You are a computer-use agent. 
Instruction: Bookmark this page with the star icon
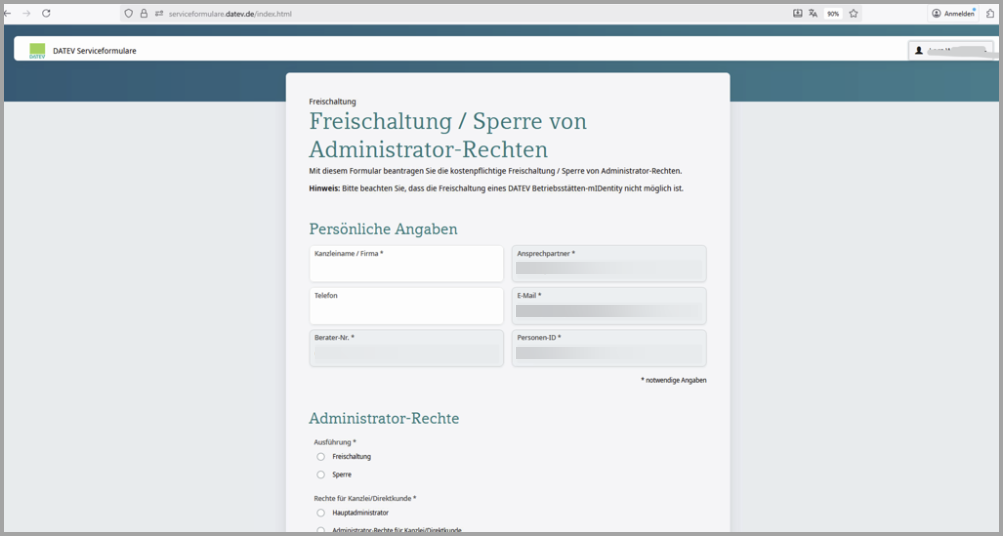click(x=854, y=14)
